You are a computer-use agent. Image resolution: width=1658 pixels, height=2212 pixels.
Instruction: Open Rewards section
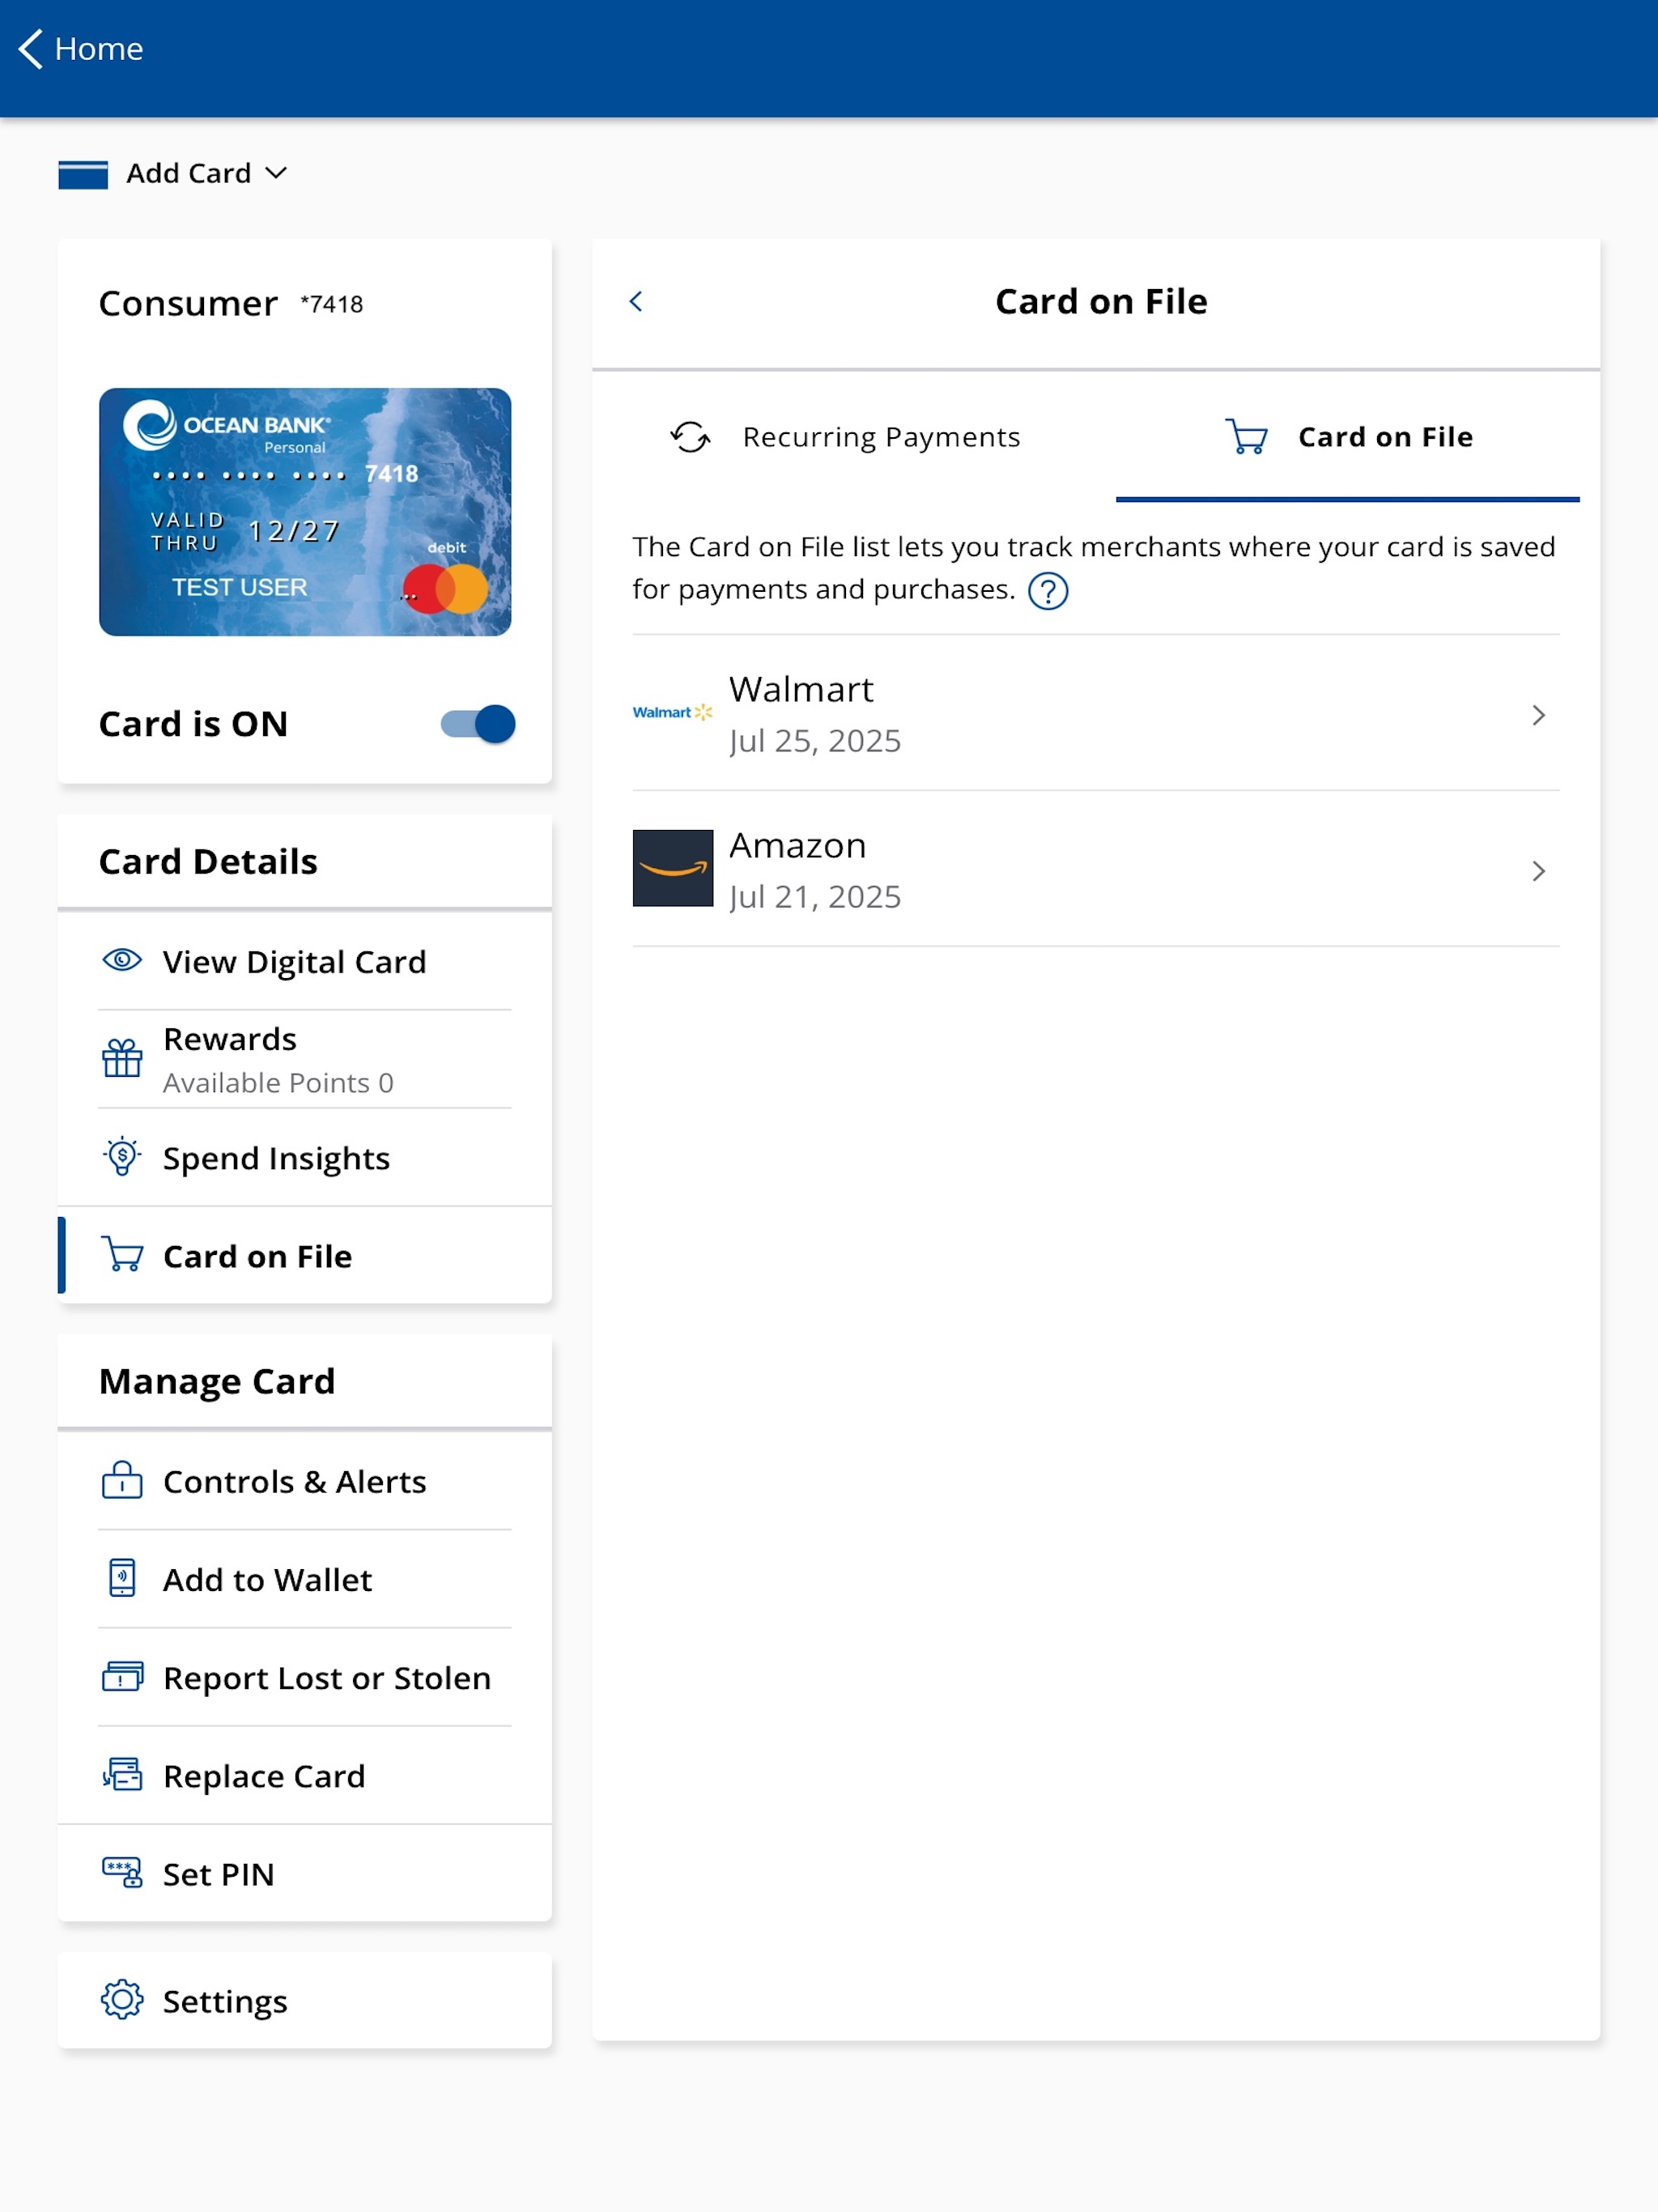click(x=305, y=1059)
